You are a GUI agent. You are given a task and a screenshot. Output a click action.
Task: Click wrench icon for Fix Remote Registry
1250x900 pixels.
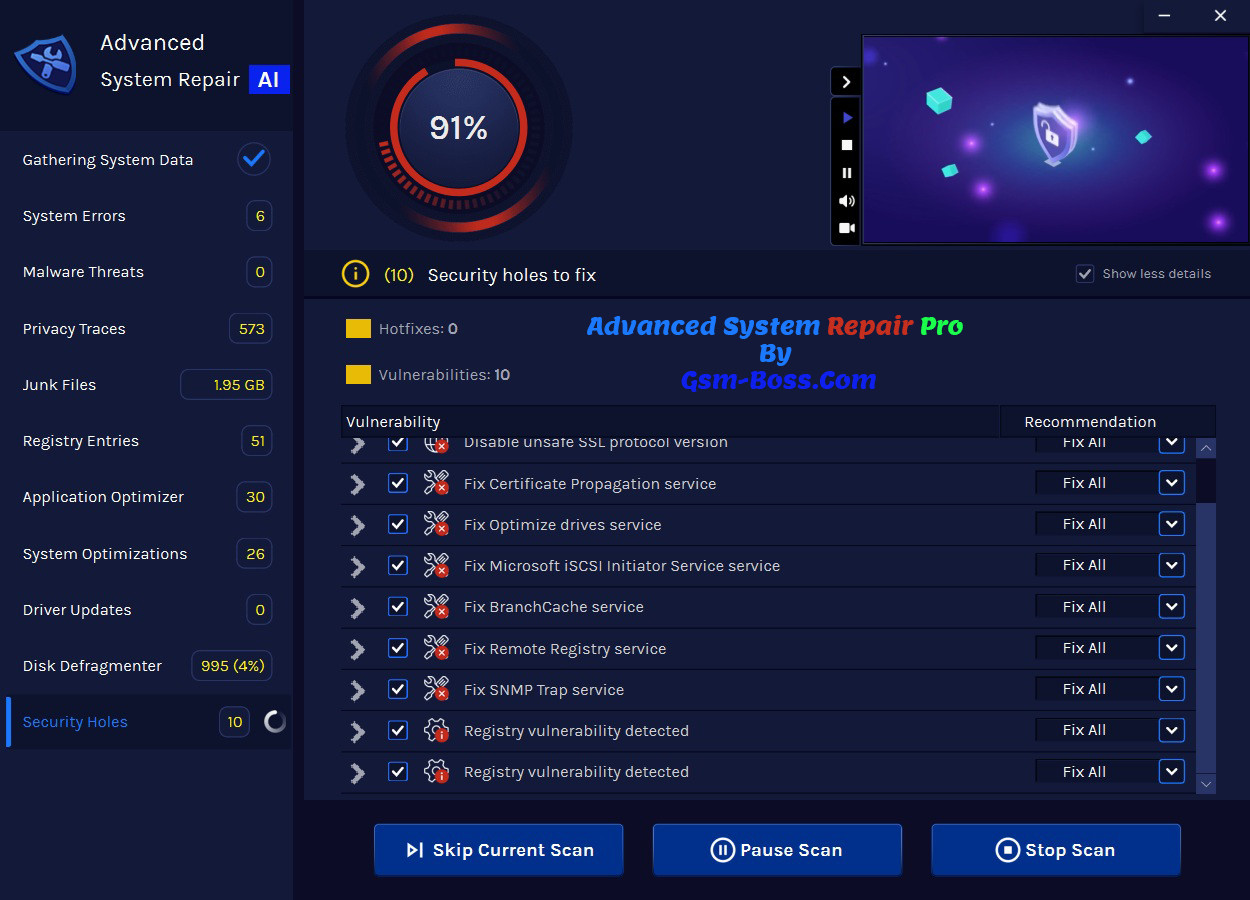436,648
